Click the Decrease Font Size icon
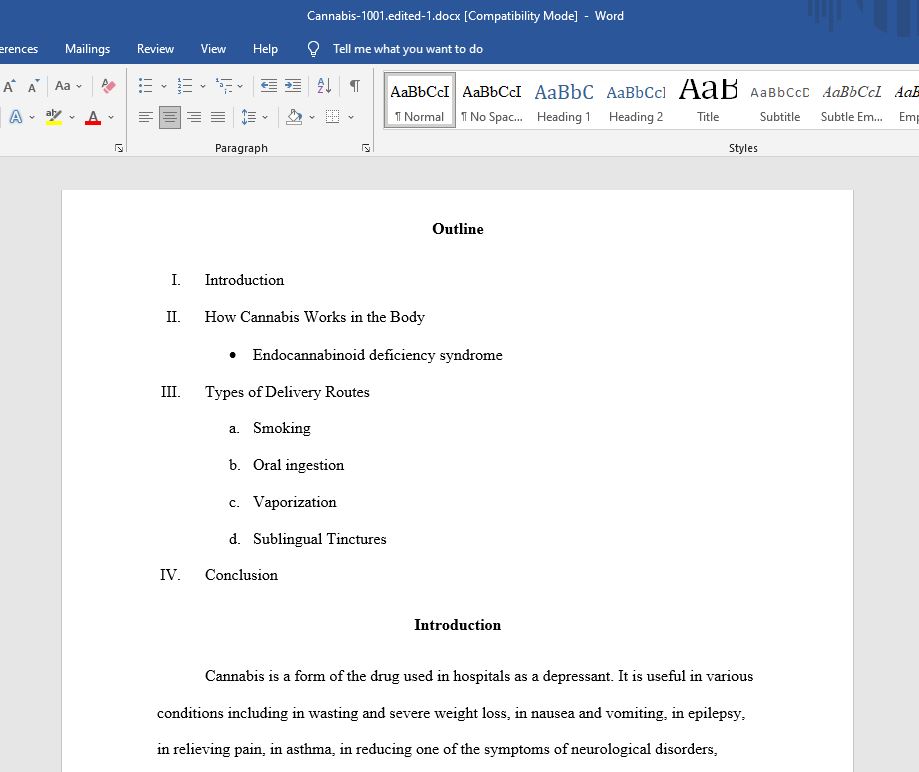This screenshot has height=772, width=919. 33,86
